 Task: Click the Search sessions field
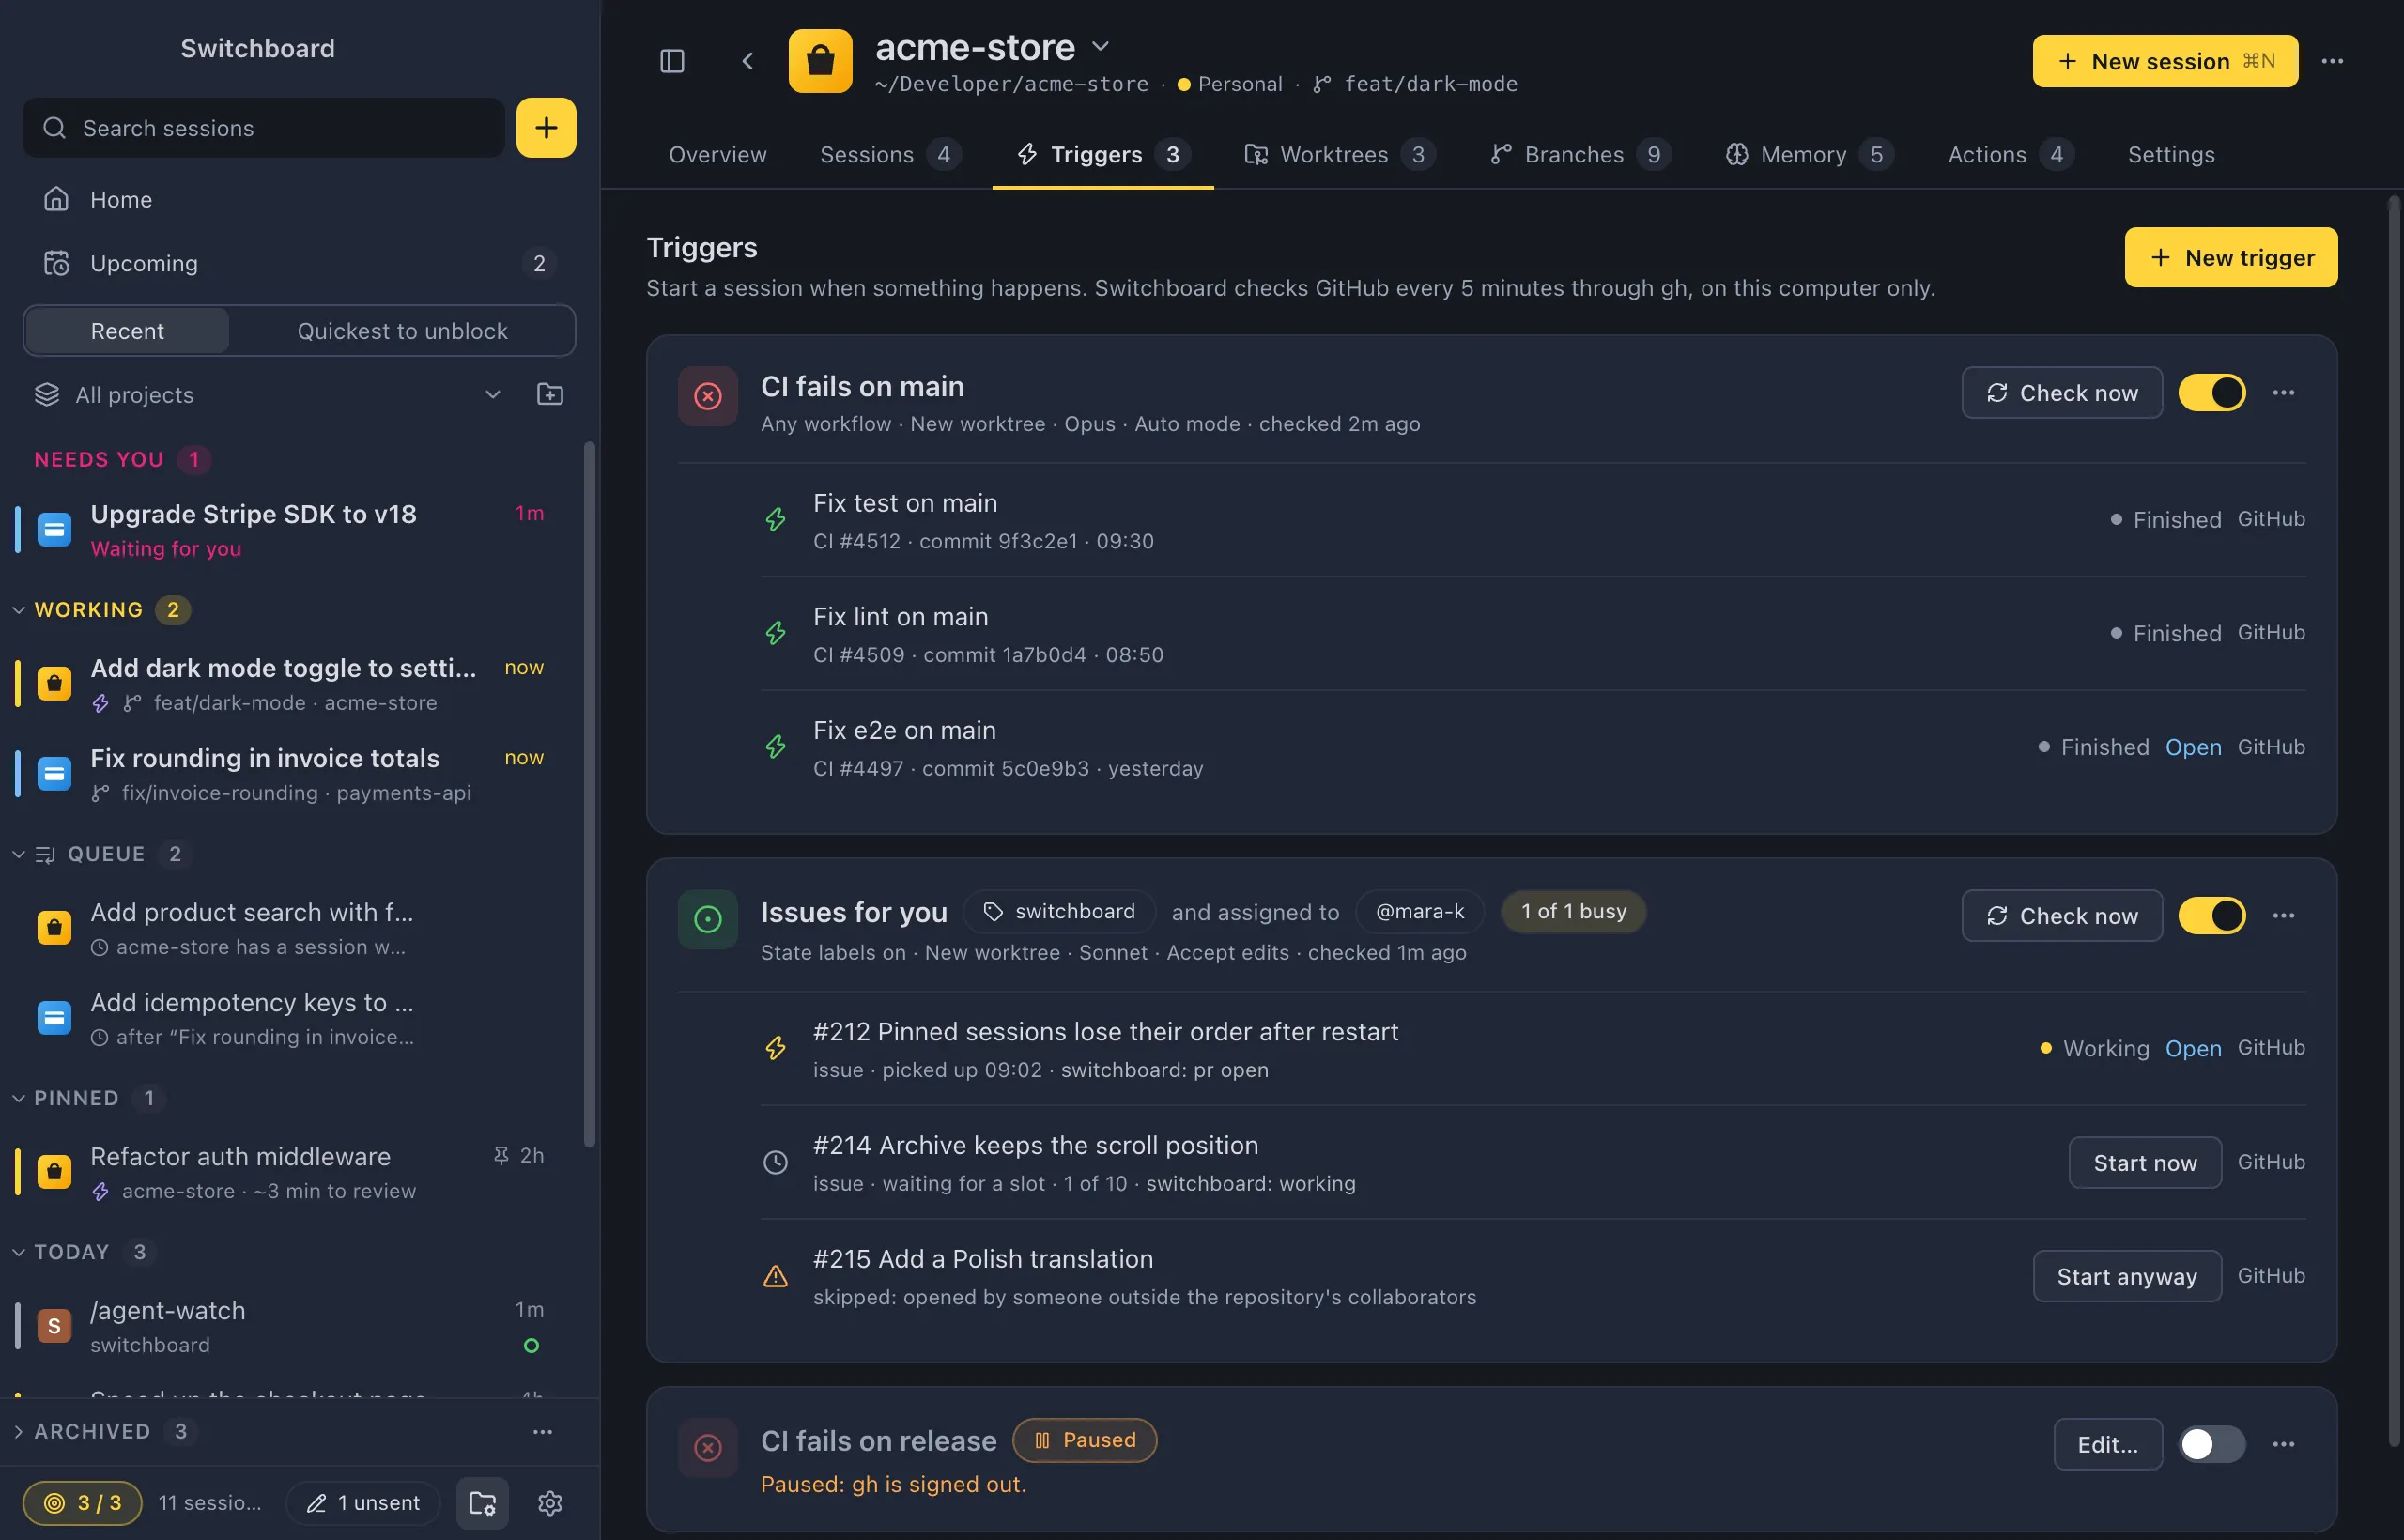click(264, 127)
